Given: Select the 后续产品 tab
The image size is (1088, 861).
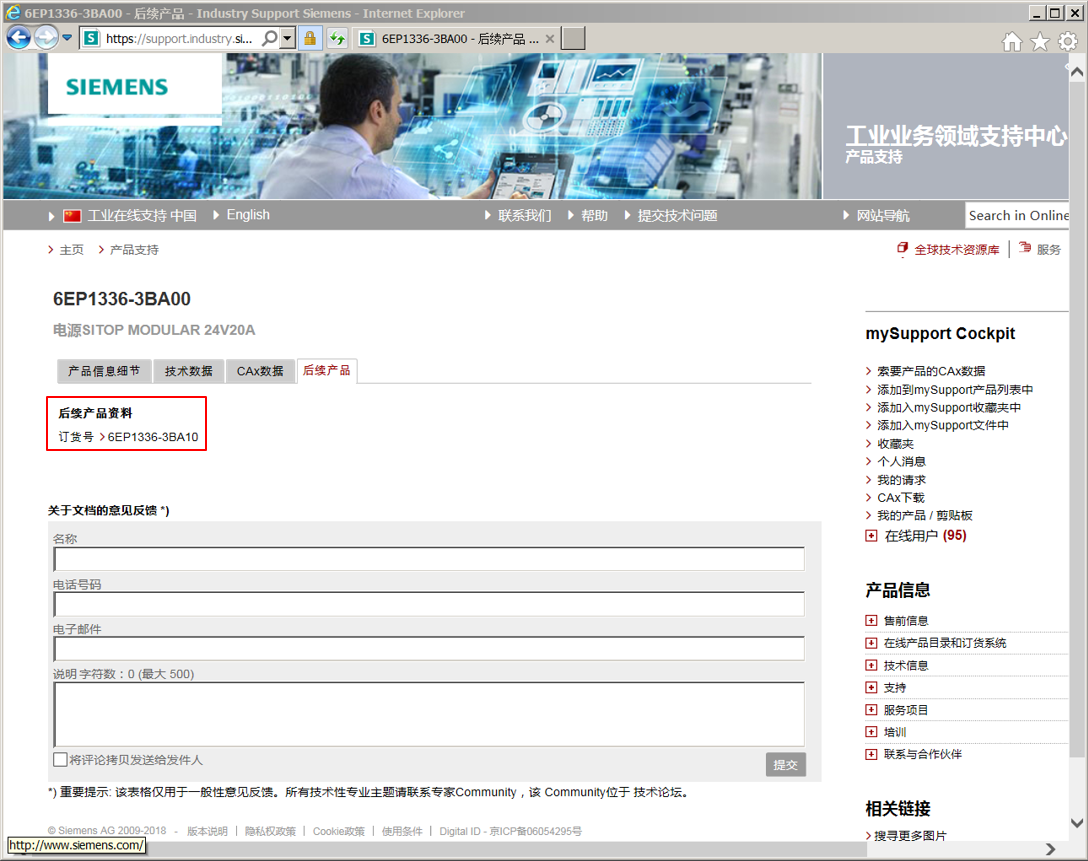Looking at the screenshot, I should (327, 370).
